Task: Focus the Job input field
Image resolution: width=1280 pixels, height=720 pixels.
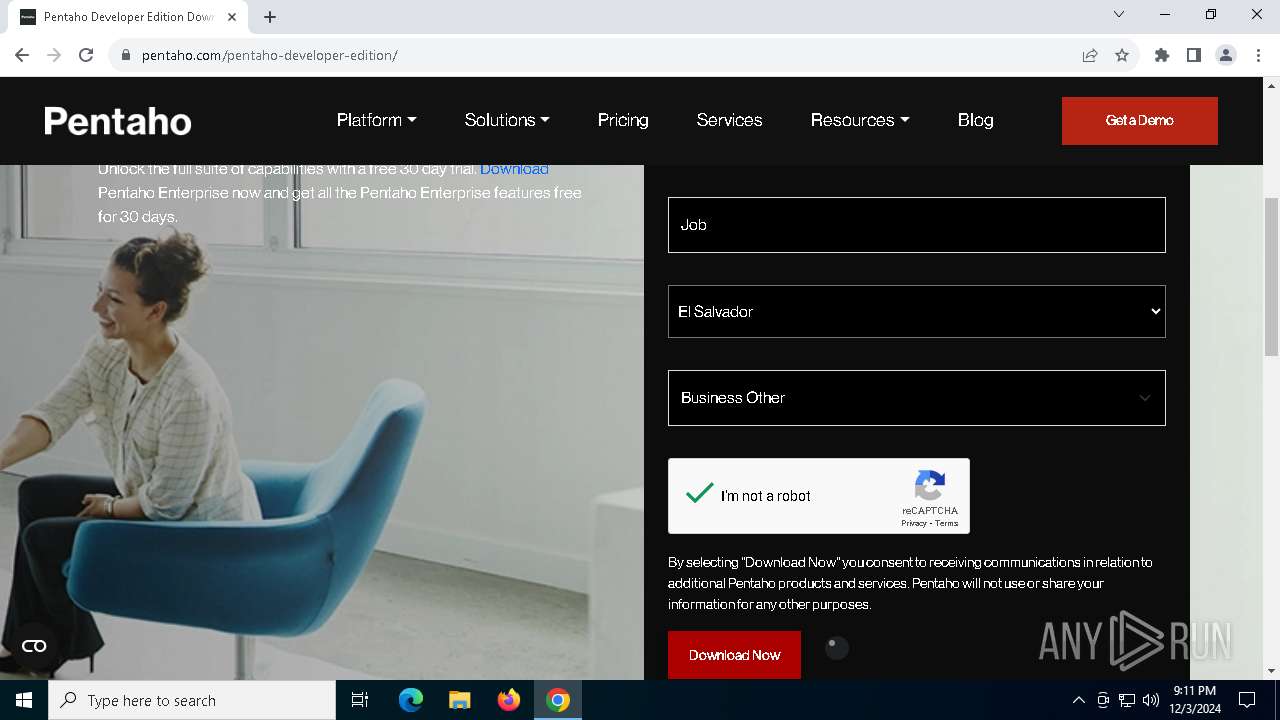Action: pyautogui.click(x=917, y=225)
